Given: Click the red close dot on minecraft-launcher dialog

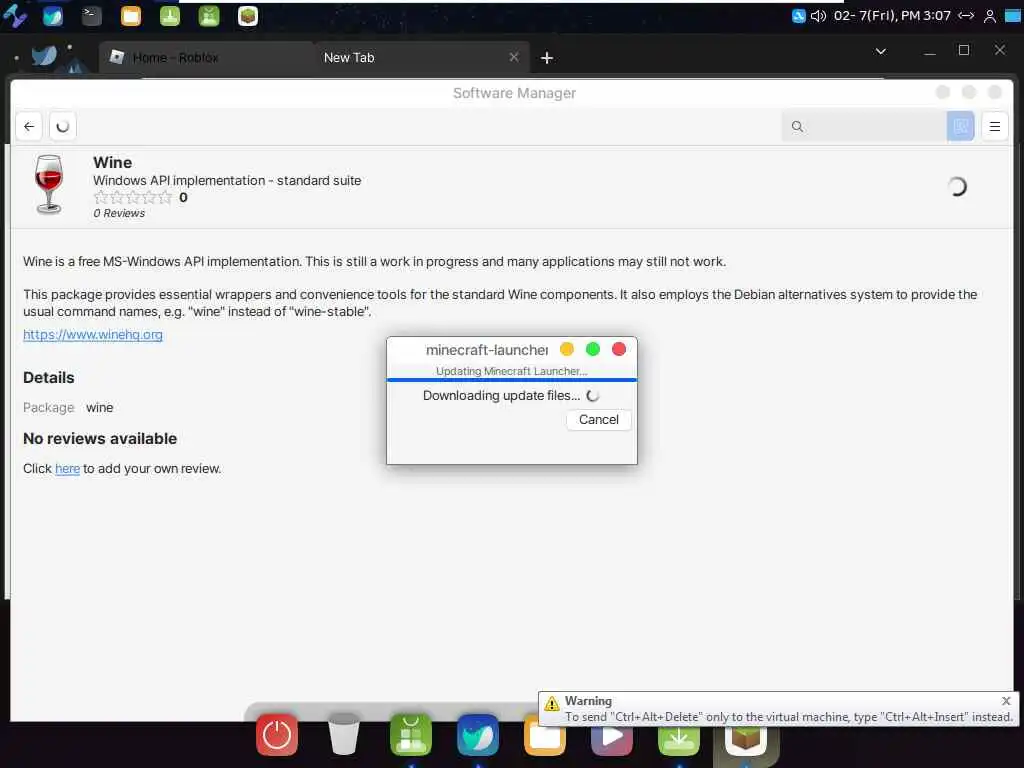Looking at the screenshot, I should pyautogui.click(x=619, y=349).
